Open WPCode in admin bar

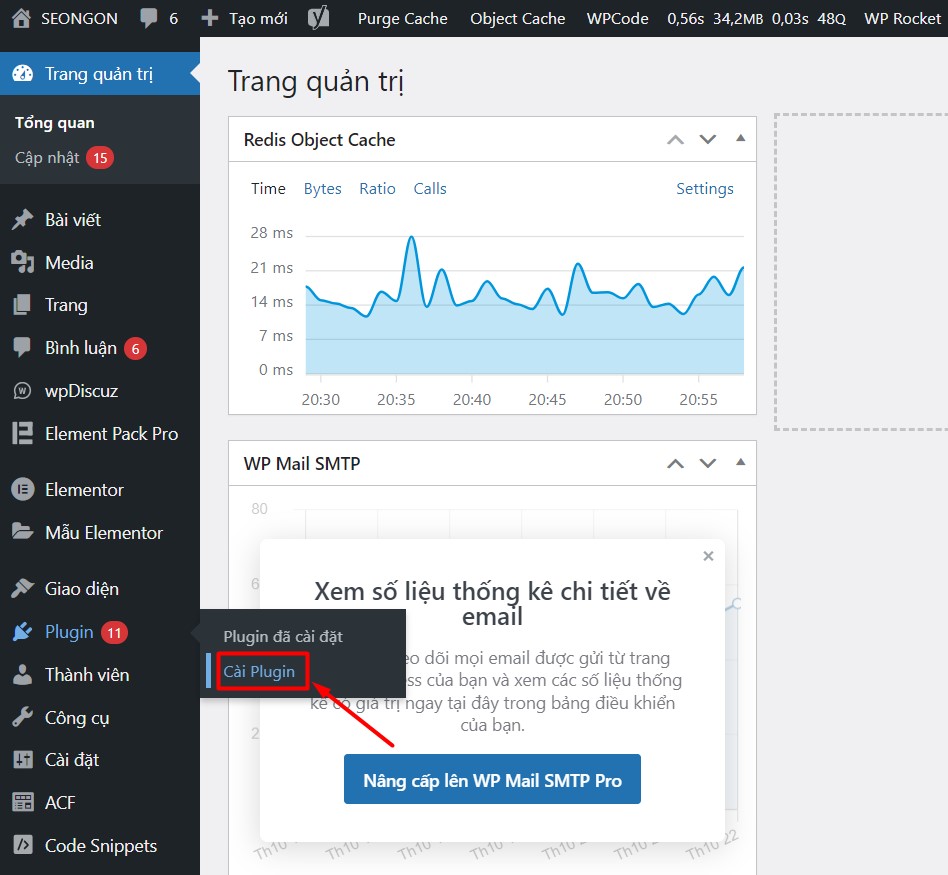[617, 19]
